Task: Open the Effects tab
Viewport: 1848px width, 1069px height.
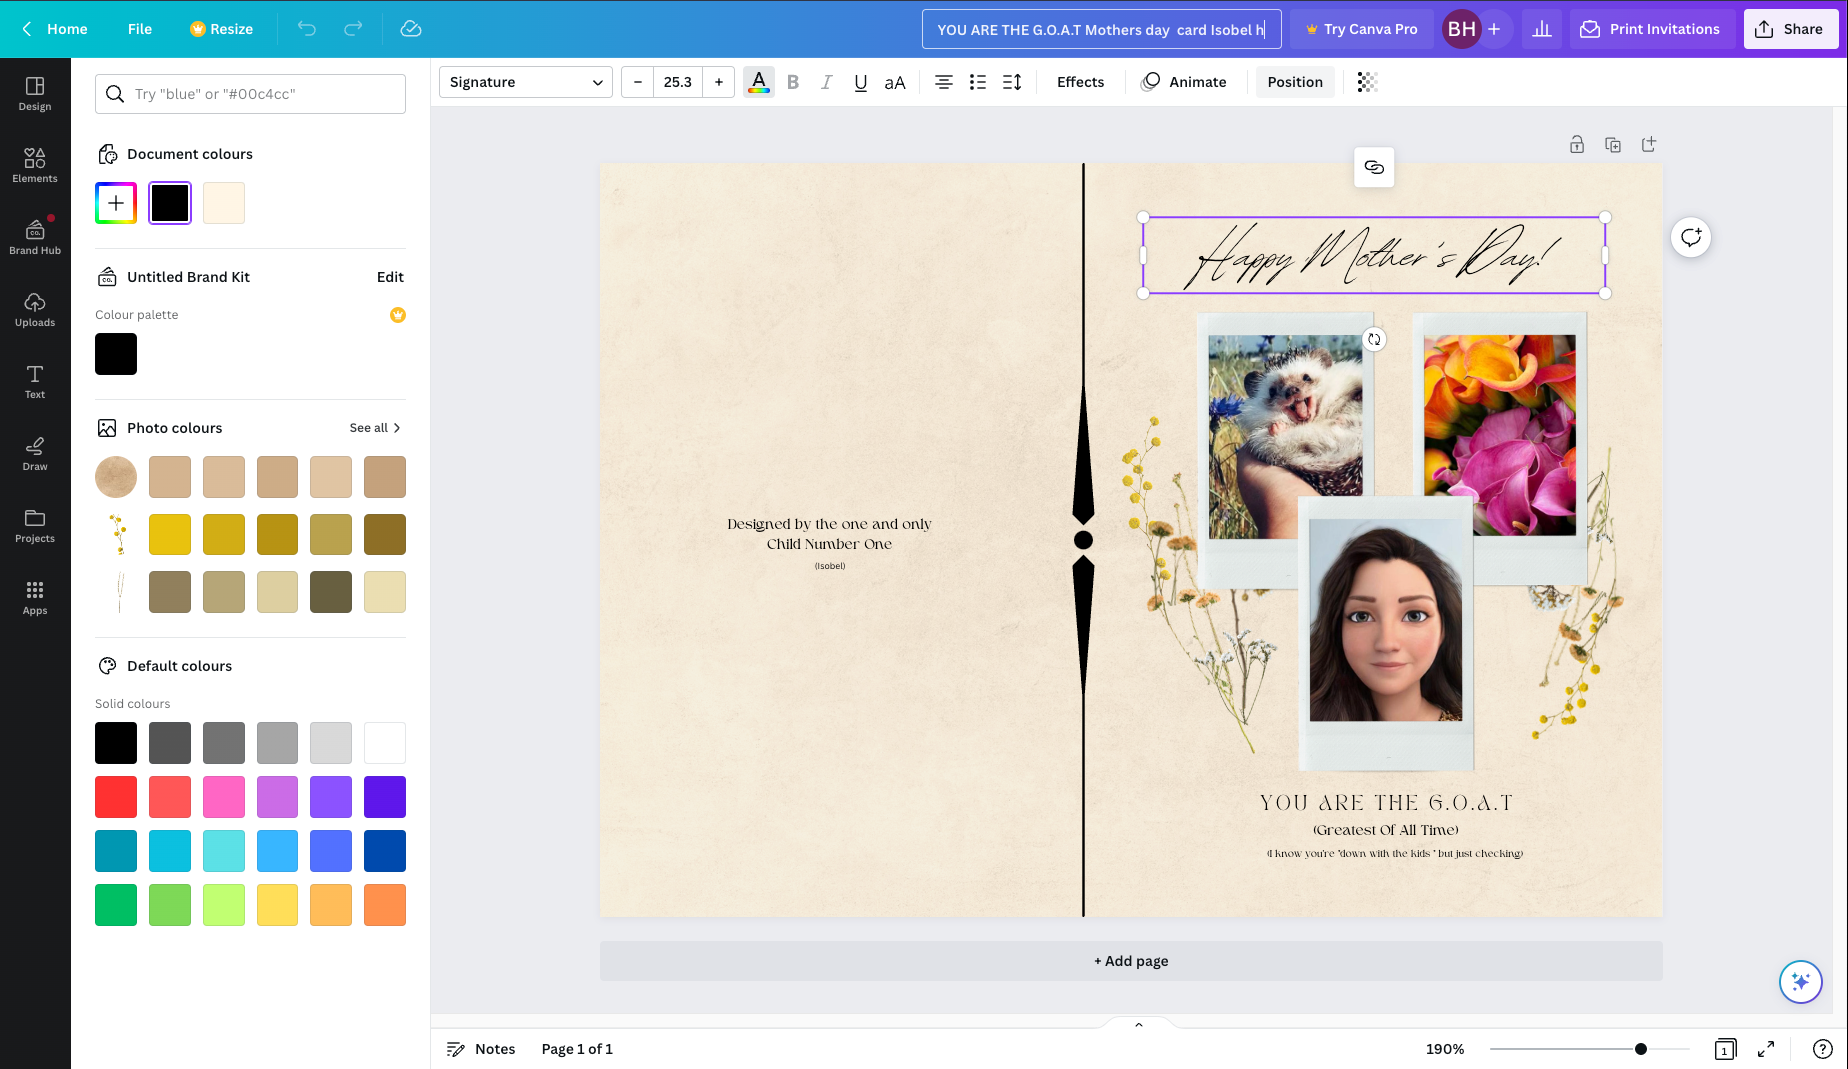Action: pos(1080,82)
